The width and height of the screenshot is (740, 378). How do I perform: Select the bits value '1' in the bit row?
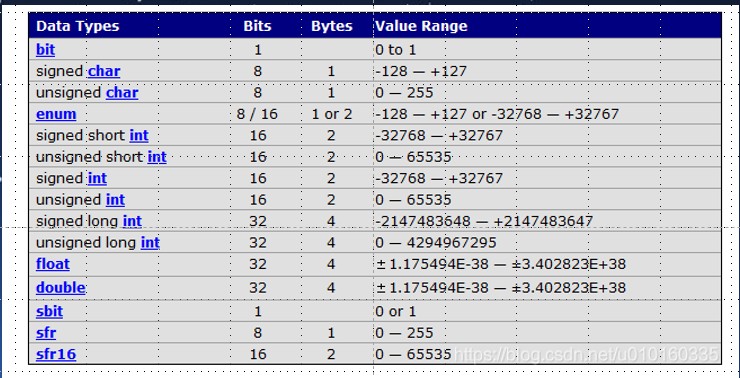[257, 50]
